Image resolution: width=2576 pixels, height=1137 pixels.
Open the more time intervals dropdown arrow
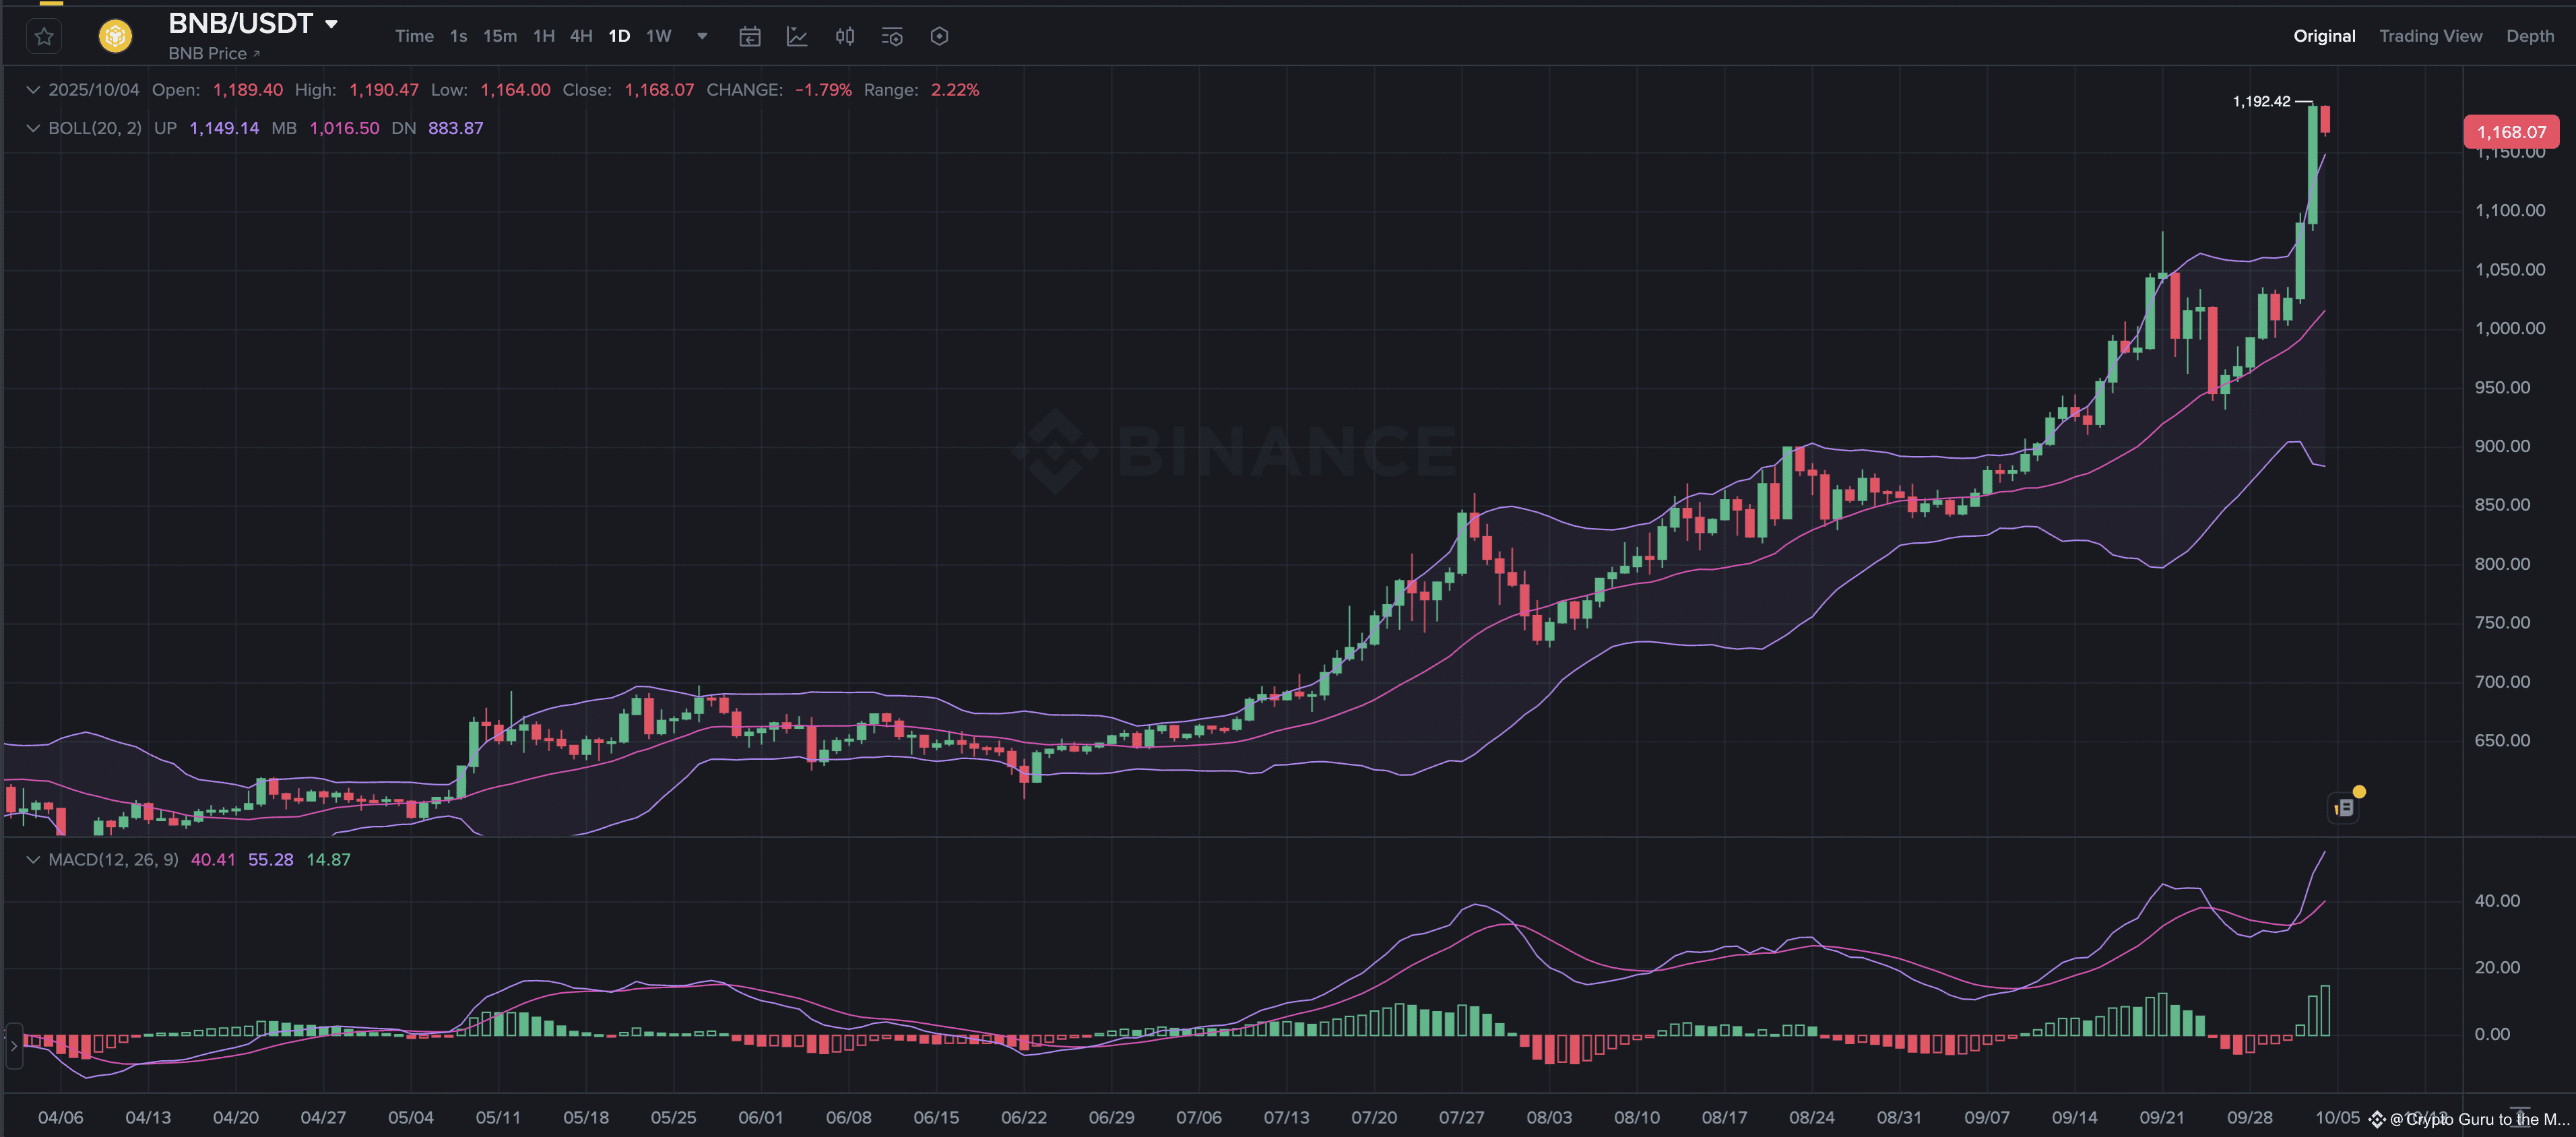coord(702,36)
